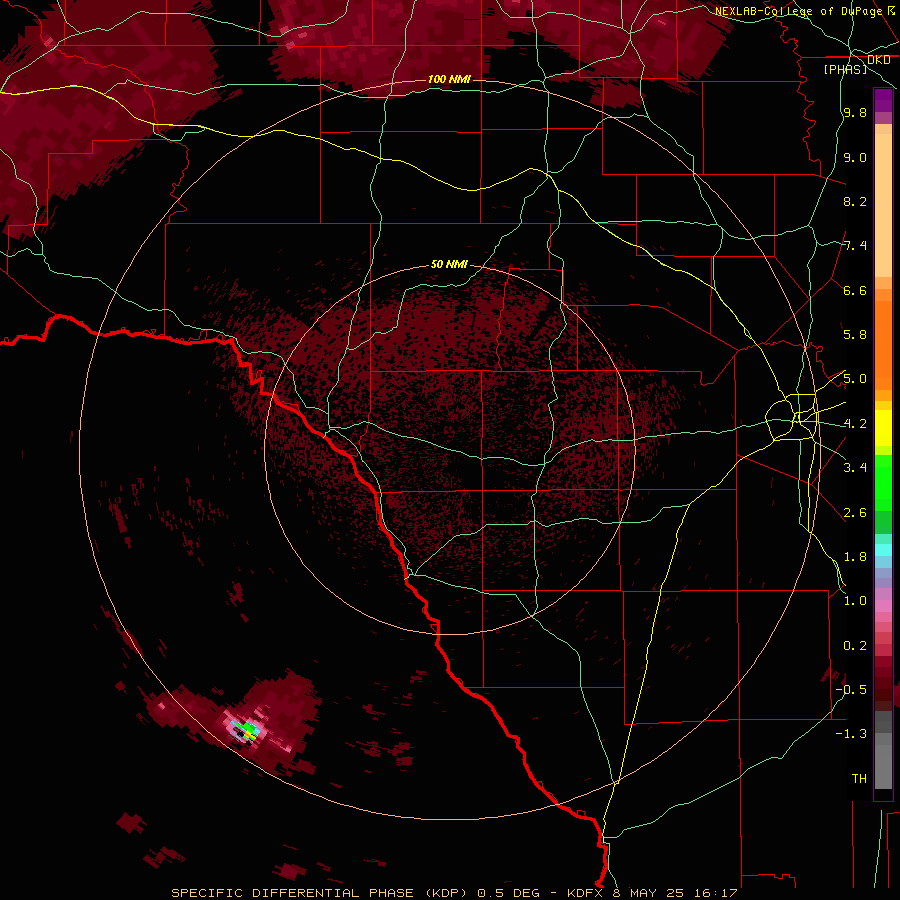Image resolution: width=900 pixels, height=900 pixels.
Task: Click the 8.2 value on the color scale
Action: pyautogui.click(x=855, y=201)
